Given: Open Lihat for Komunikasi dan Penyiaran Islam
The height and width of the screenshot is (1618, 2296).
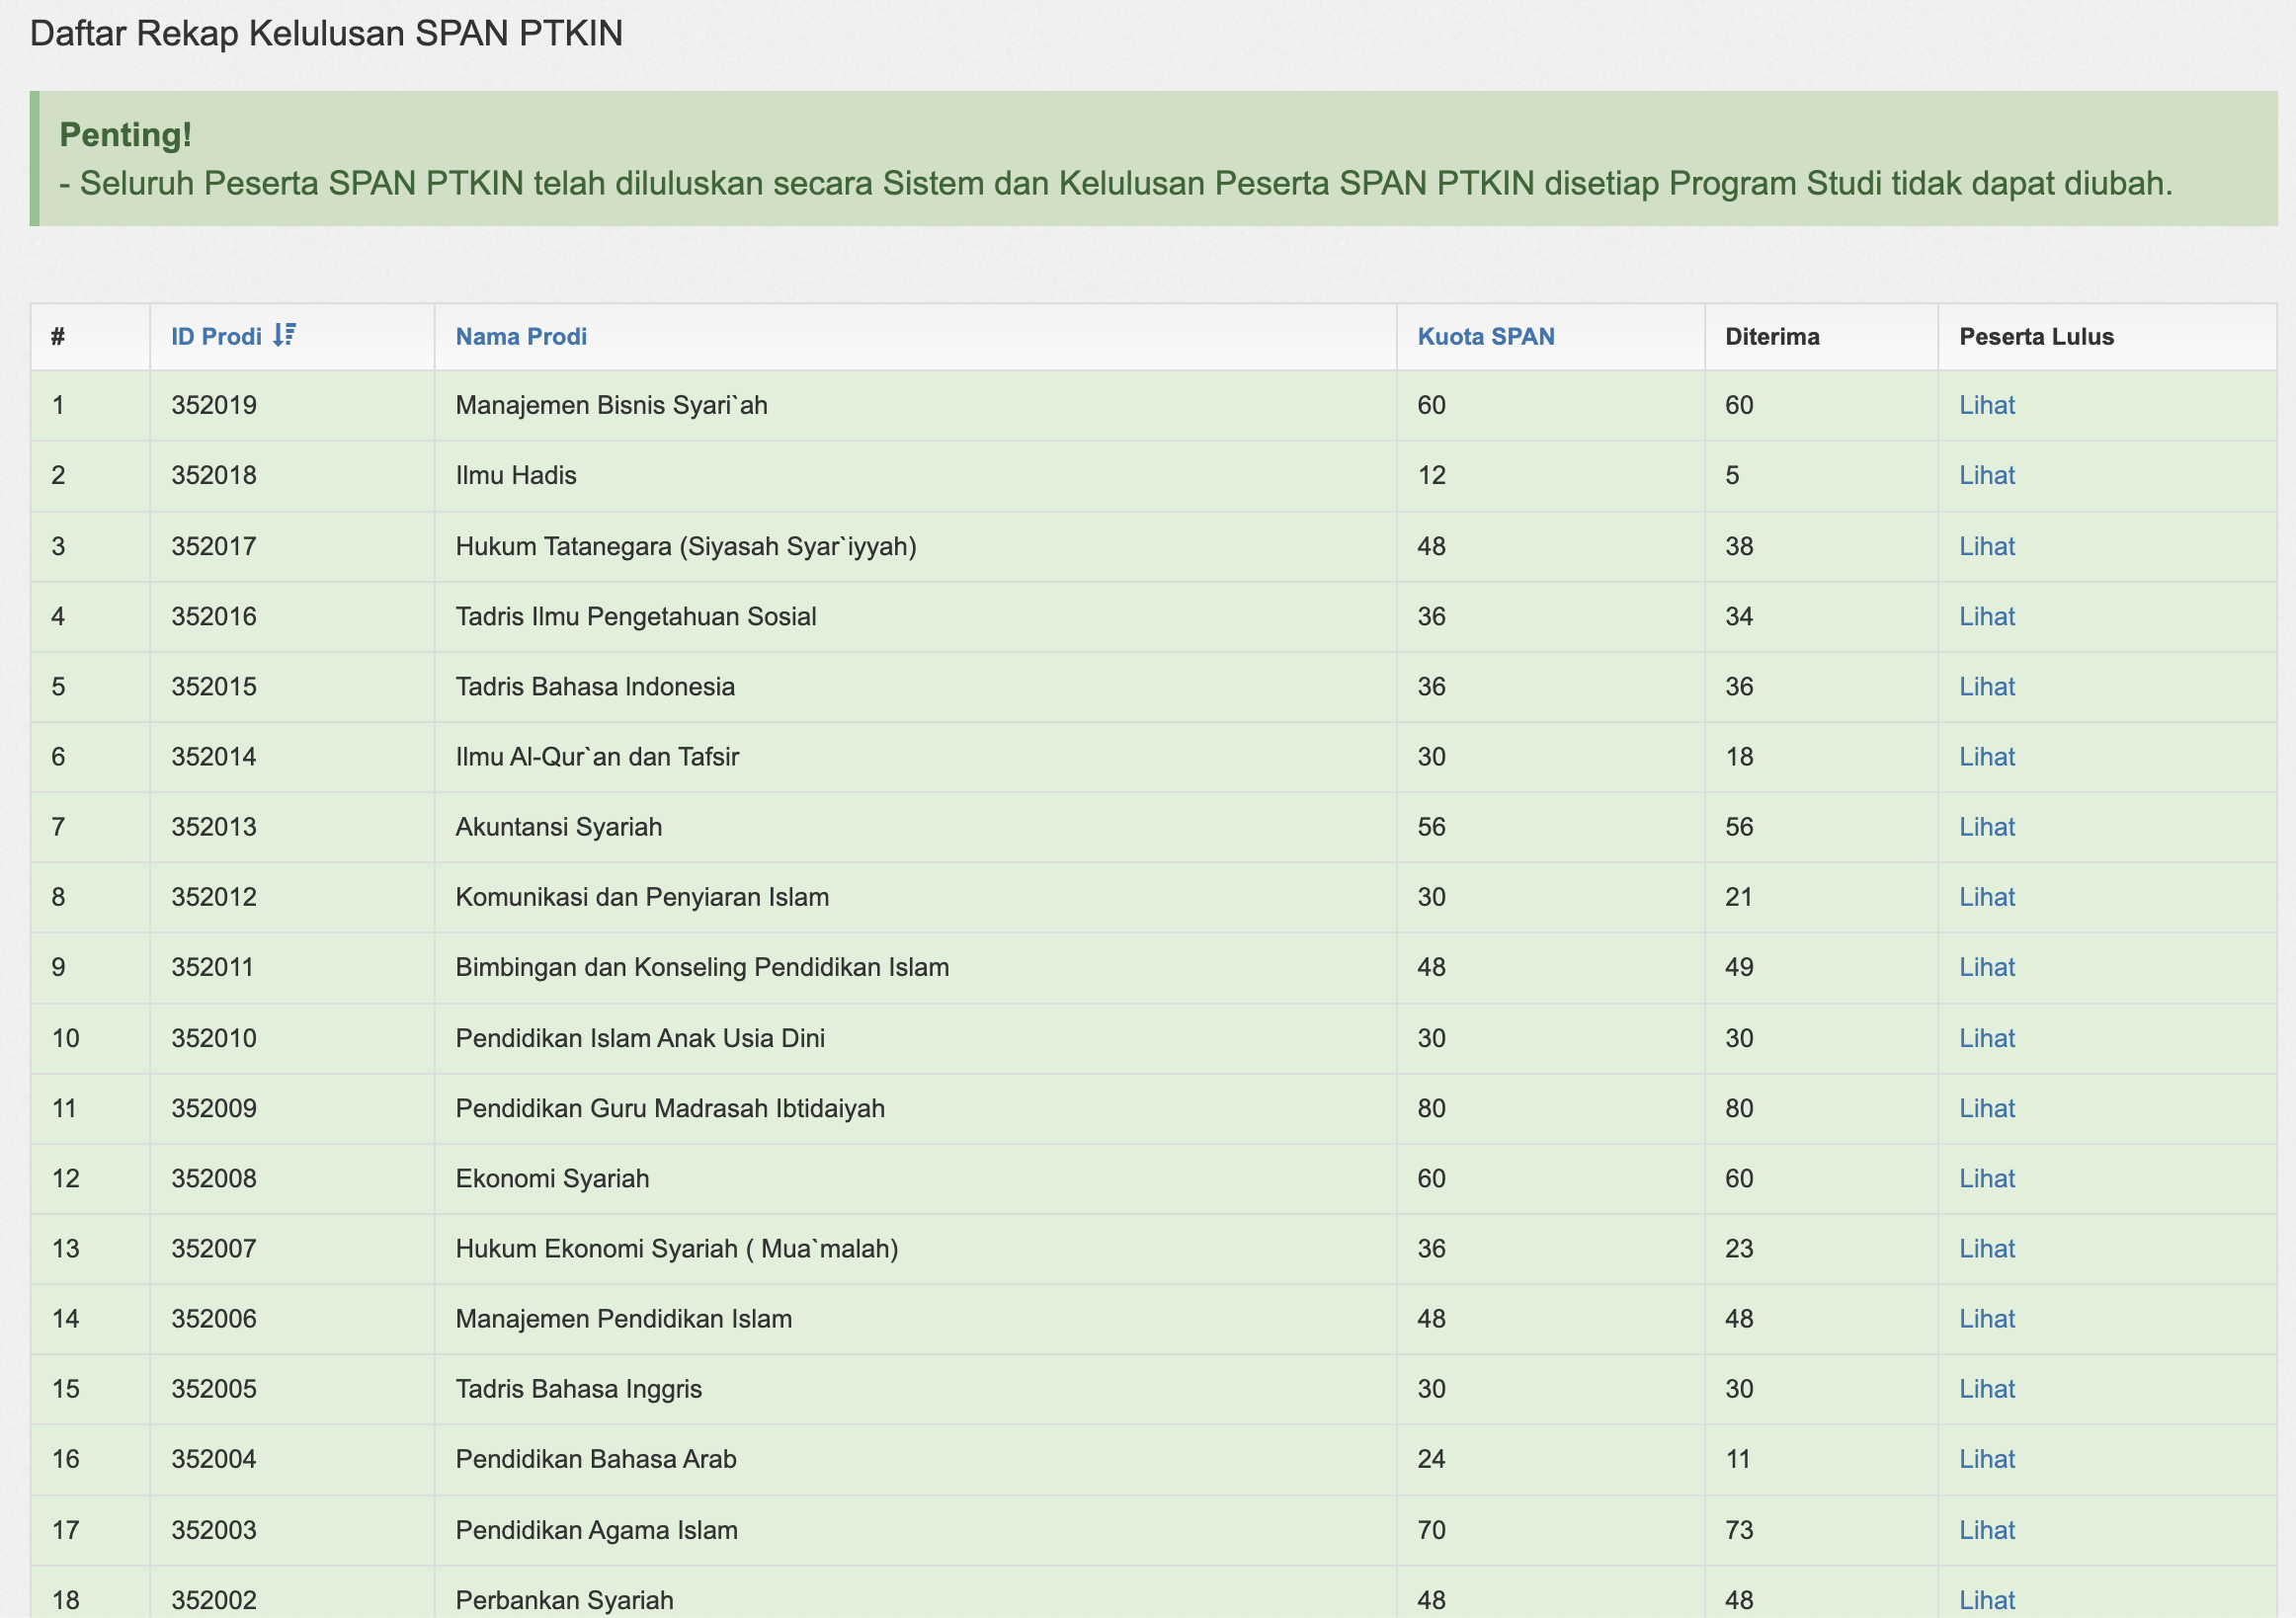Looking at the screenshot, I should 1987,897.
